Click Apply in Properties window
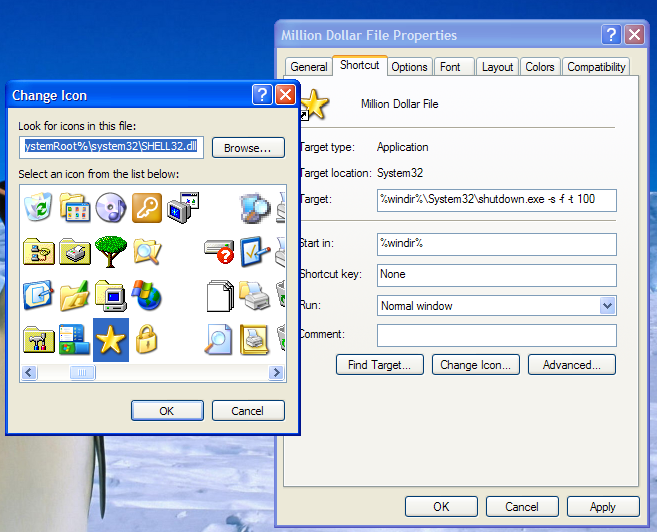The width and height of the screenshot is (657, 532). click(x=603, y=506)
